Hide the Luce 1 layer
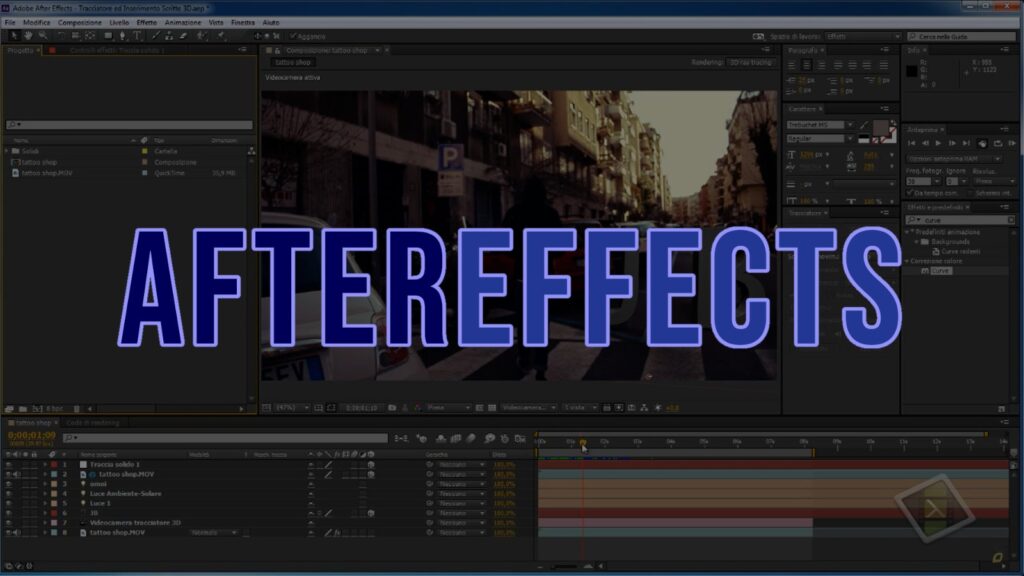Screen dimensions: 1024x576 click(x=8, y=504)
